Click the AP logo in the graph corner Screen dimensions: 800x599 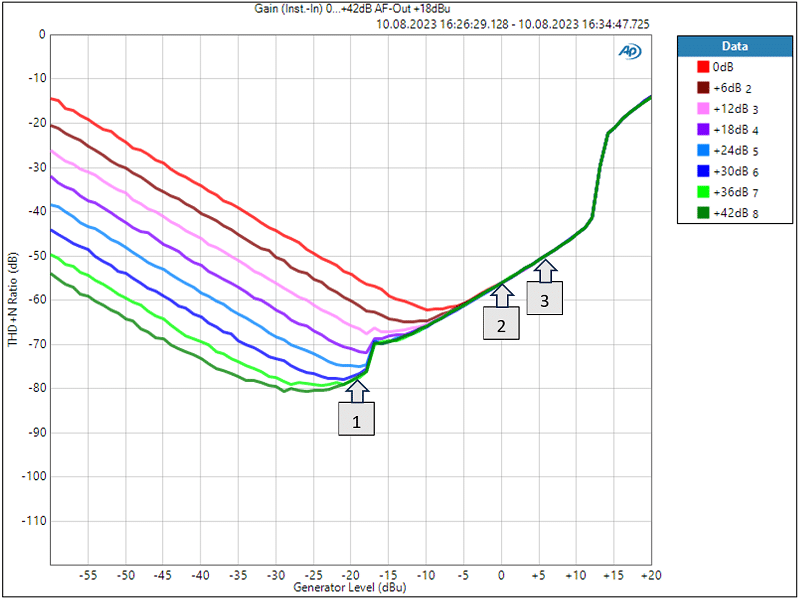pyautogui.click(x=630, y=51)
